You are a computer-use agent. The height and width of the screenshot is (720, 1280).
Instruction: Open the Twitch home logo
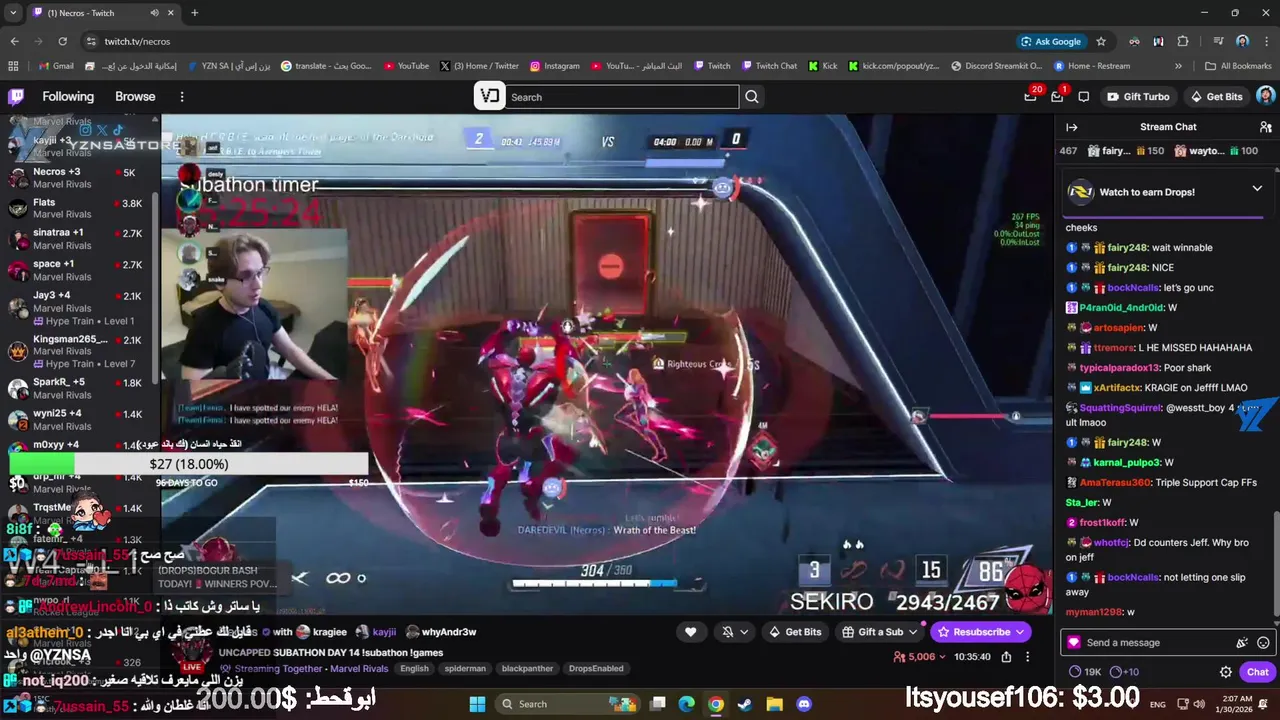(x=16, y=97)
